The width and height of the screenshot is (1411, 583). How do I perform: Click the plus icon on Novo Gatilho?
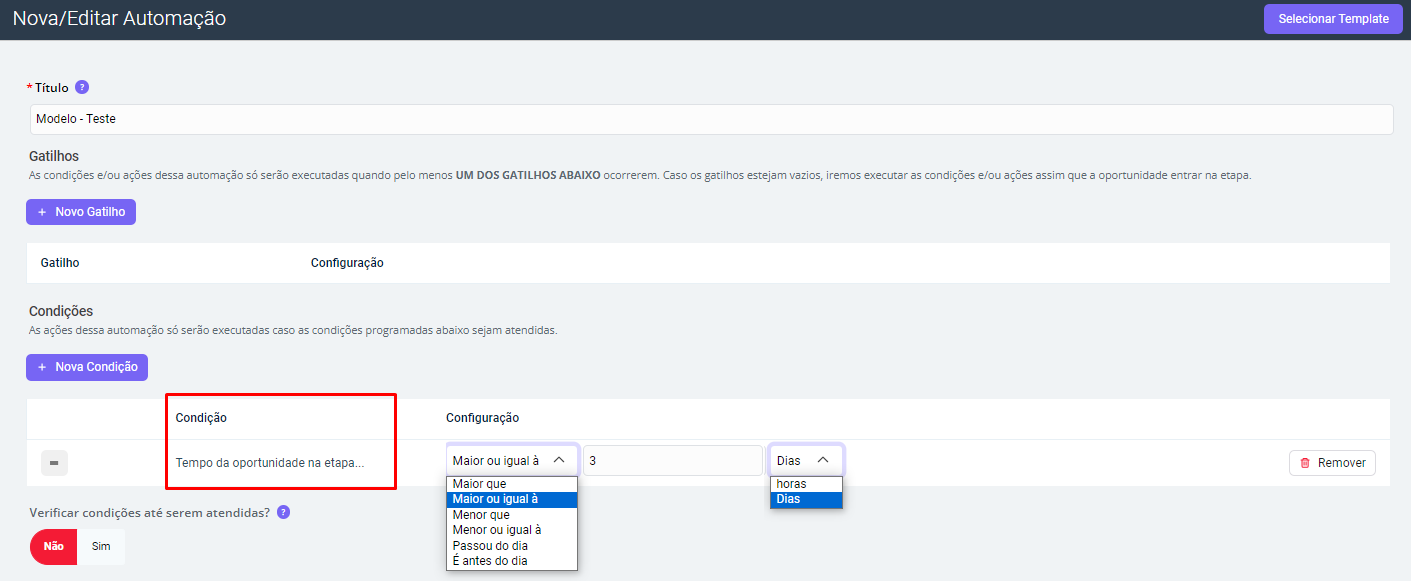click(x=42, y=212)
